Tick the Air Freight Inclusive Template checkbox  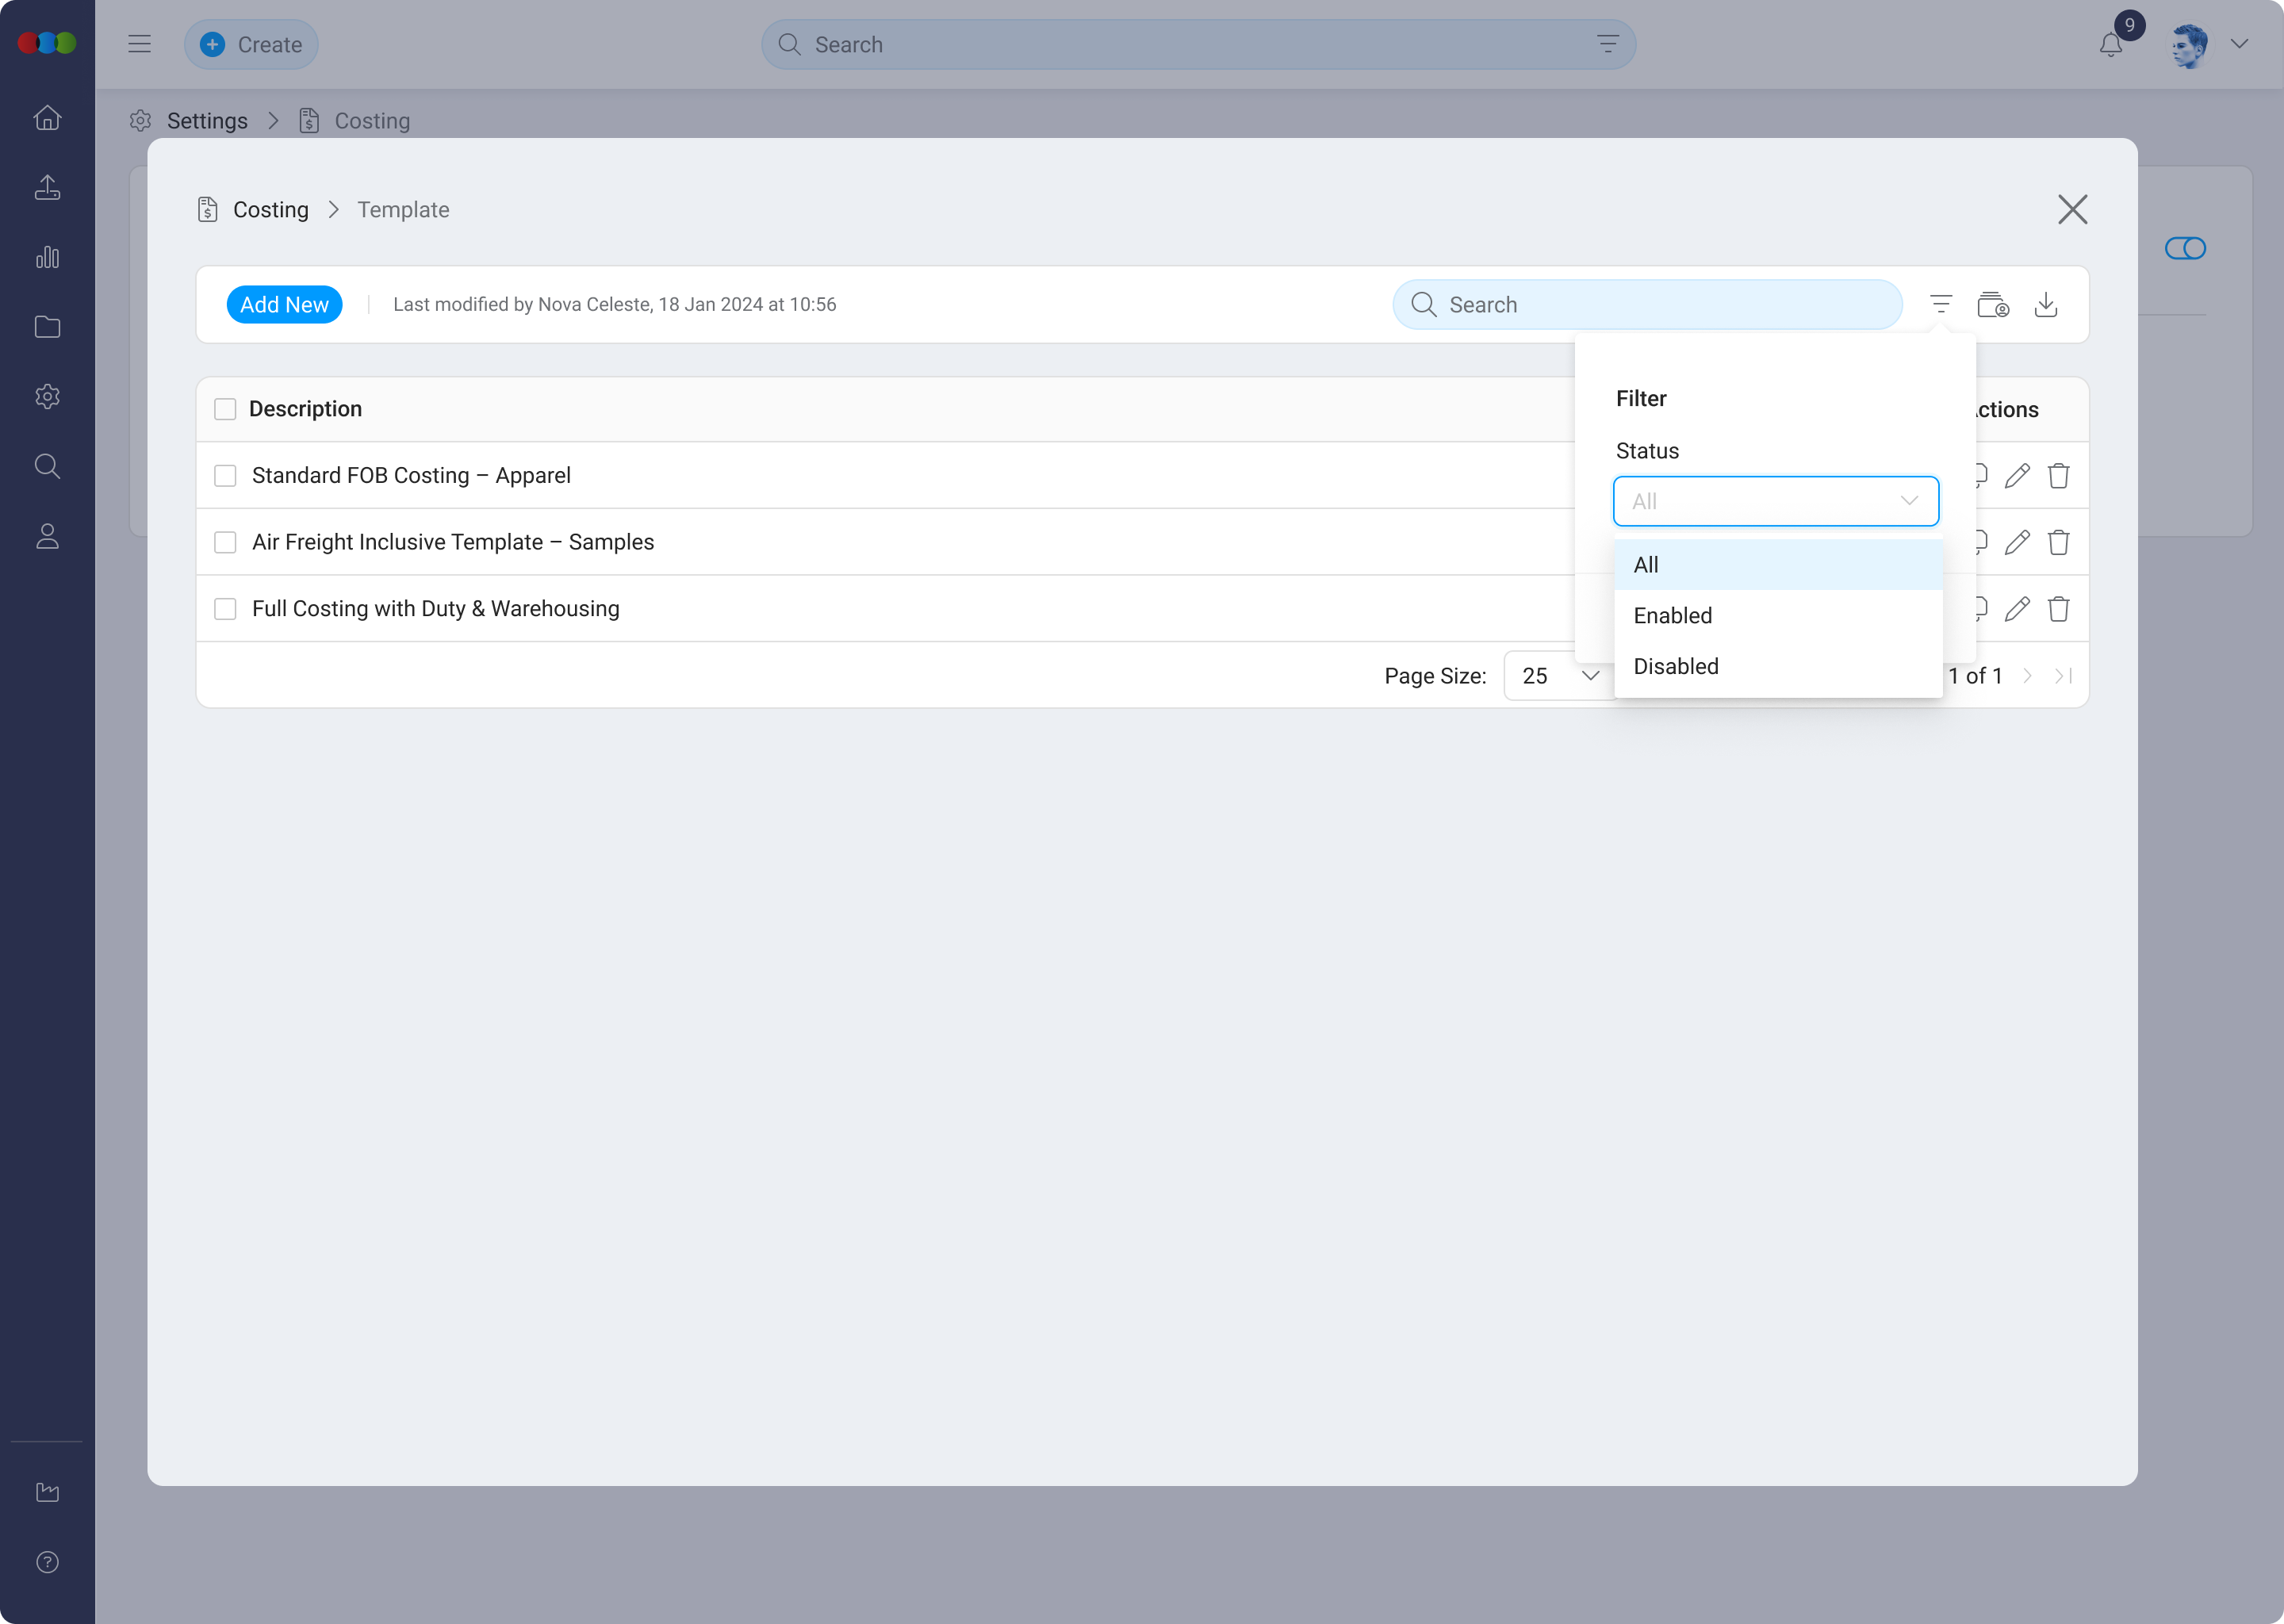[x=225, y=542]
